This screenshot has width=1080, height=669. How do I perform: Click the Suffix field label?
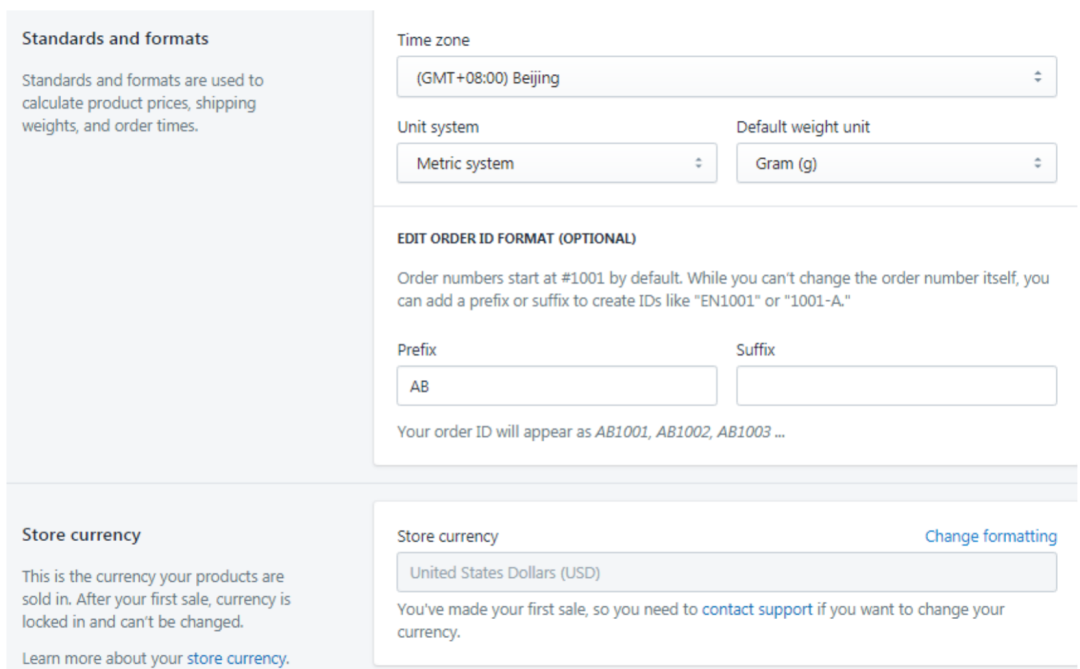tap(756, 350)
